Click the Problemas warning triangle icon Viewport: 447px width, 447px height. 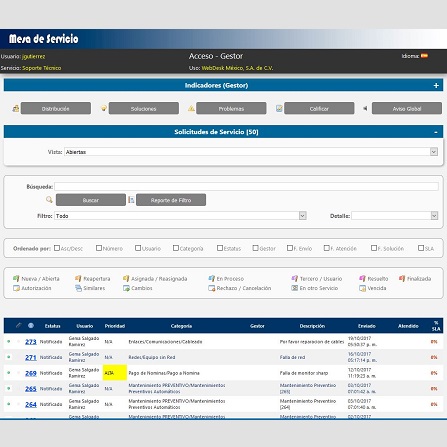tap(191, 108)
